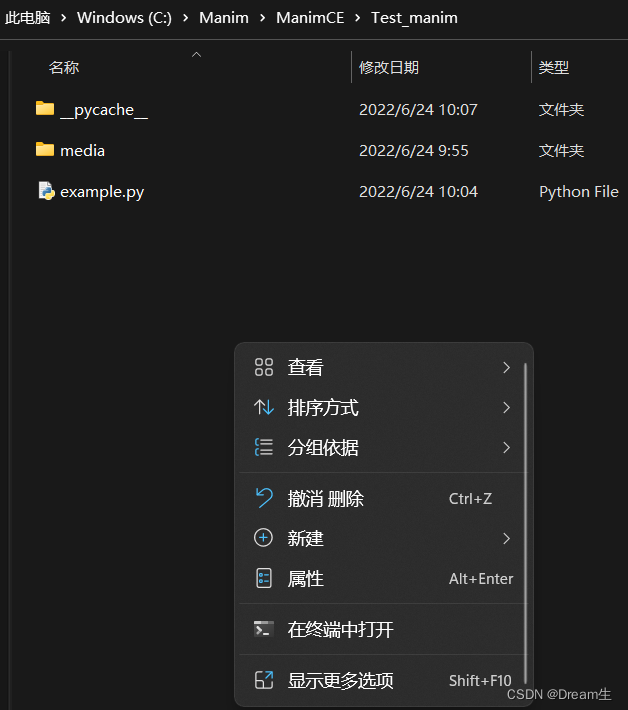Screen dimensions: 628x710
Task: Click the Show more options expand icon
Action: coord(264,680)
